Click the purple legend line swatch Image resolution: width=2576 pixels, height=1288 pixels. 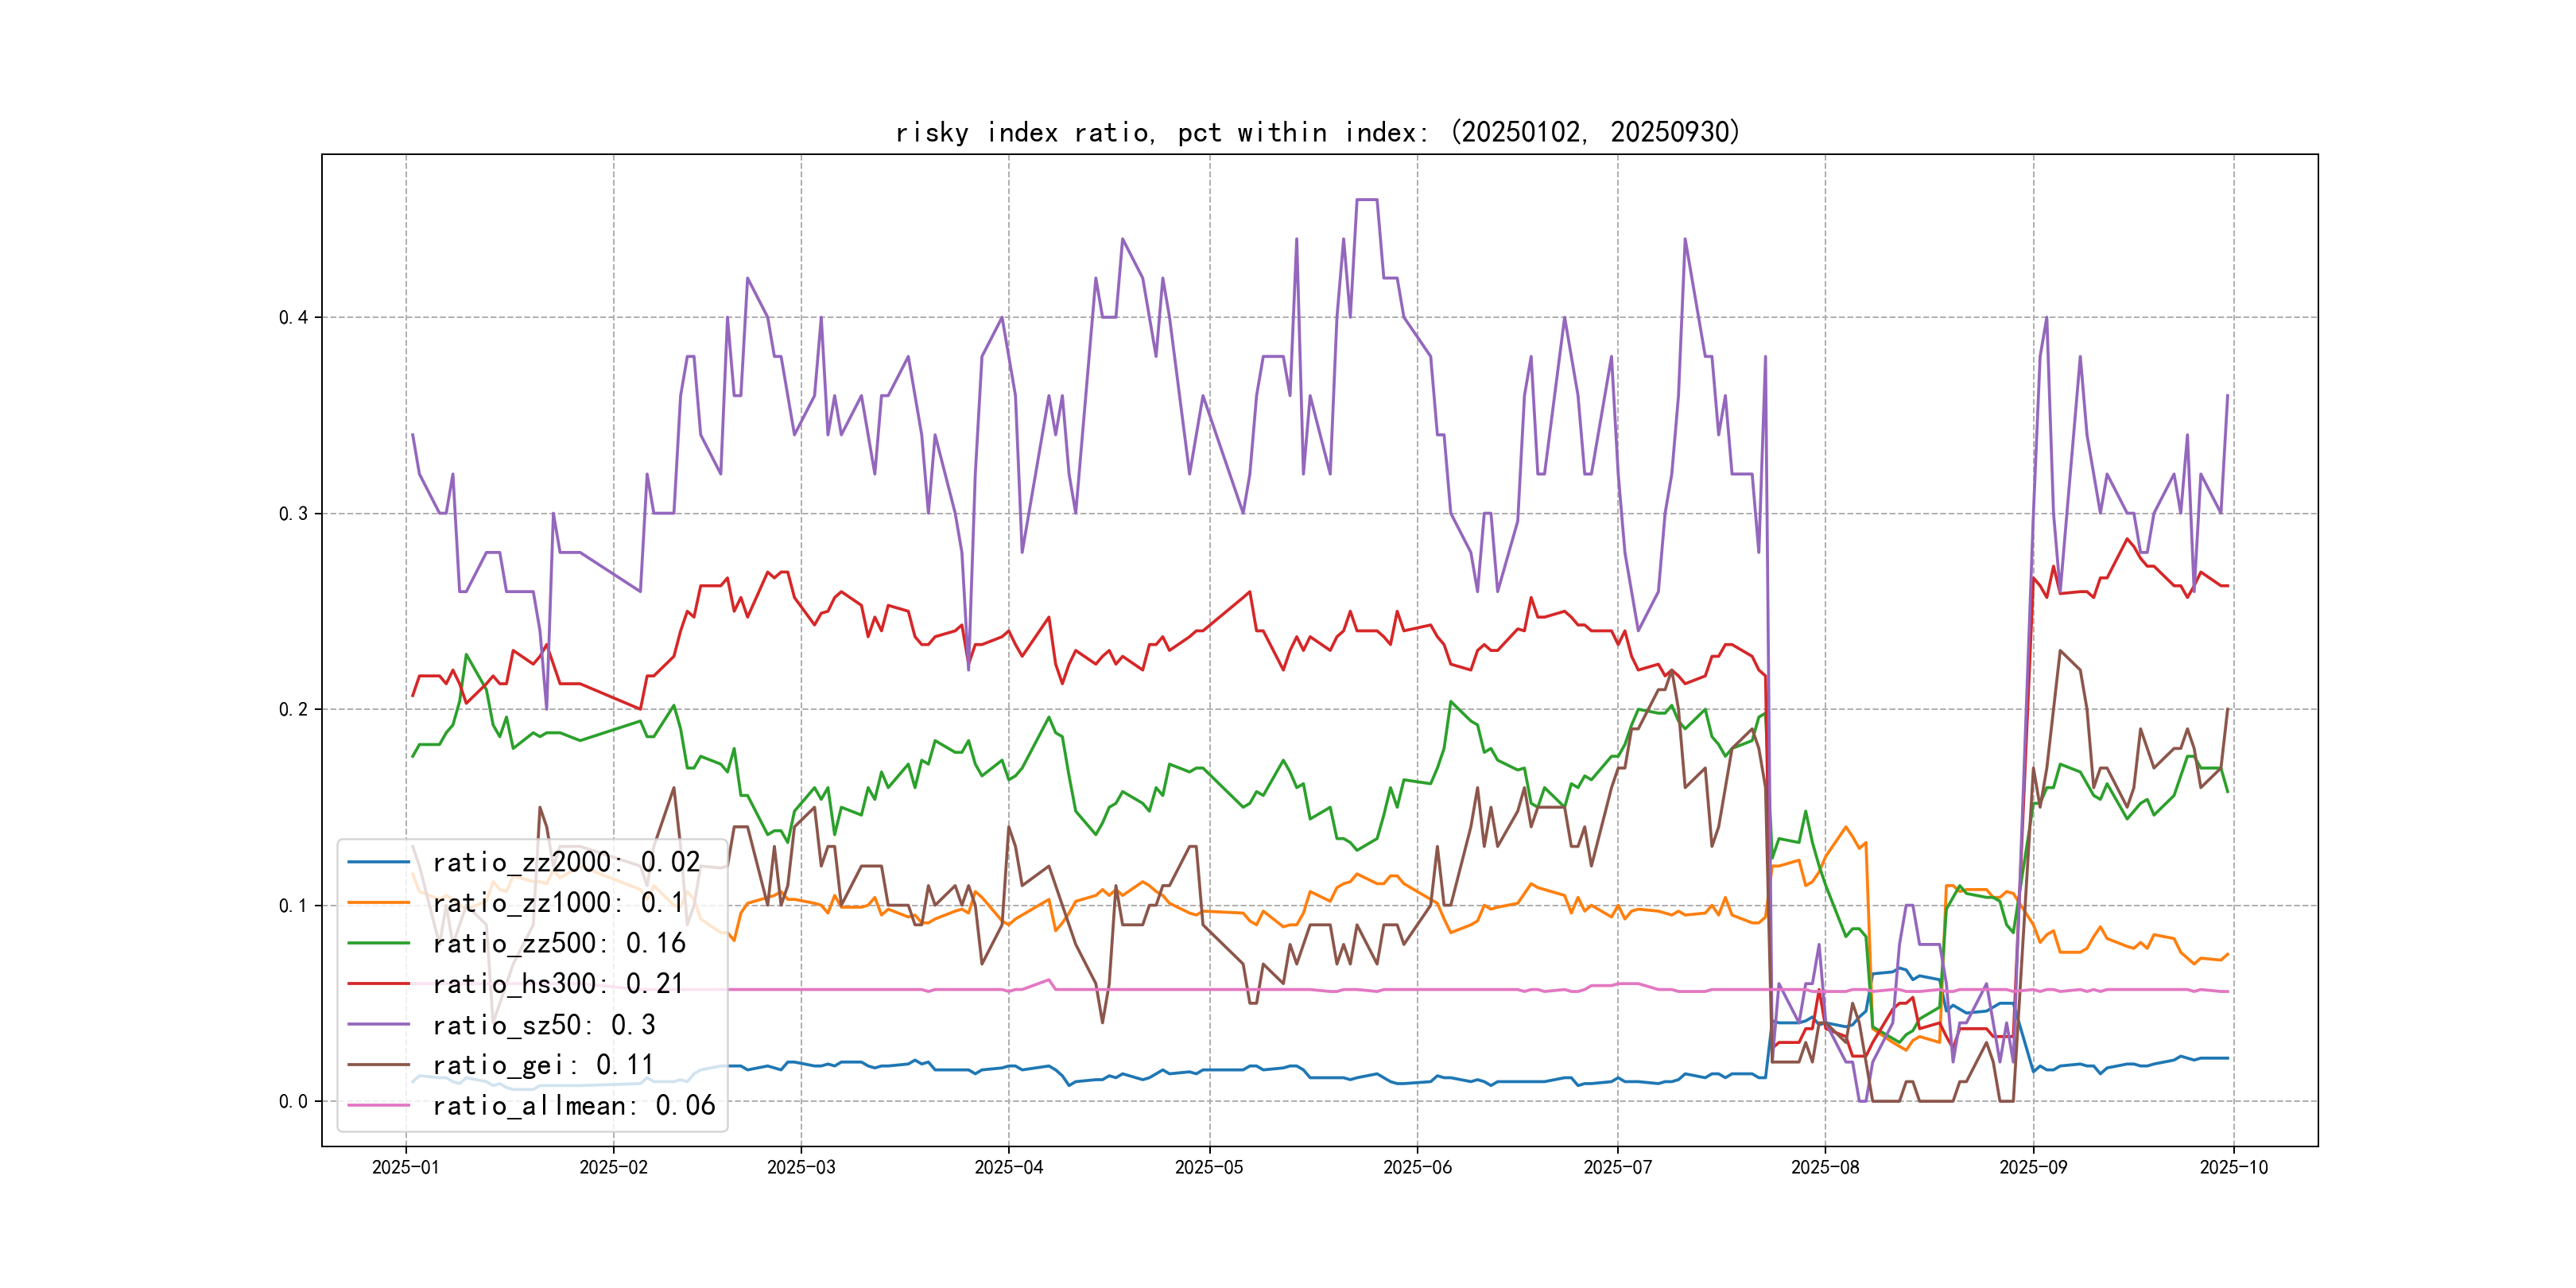[x=379, y=1025]
